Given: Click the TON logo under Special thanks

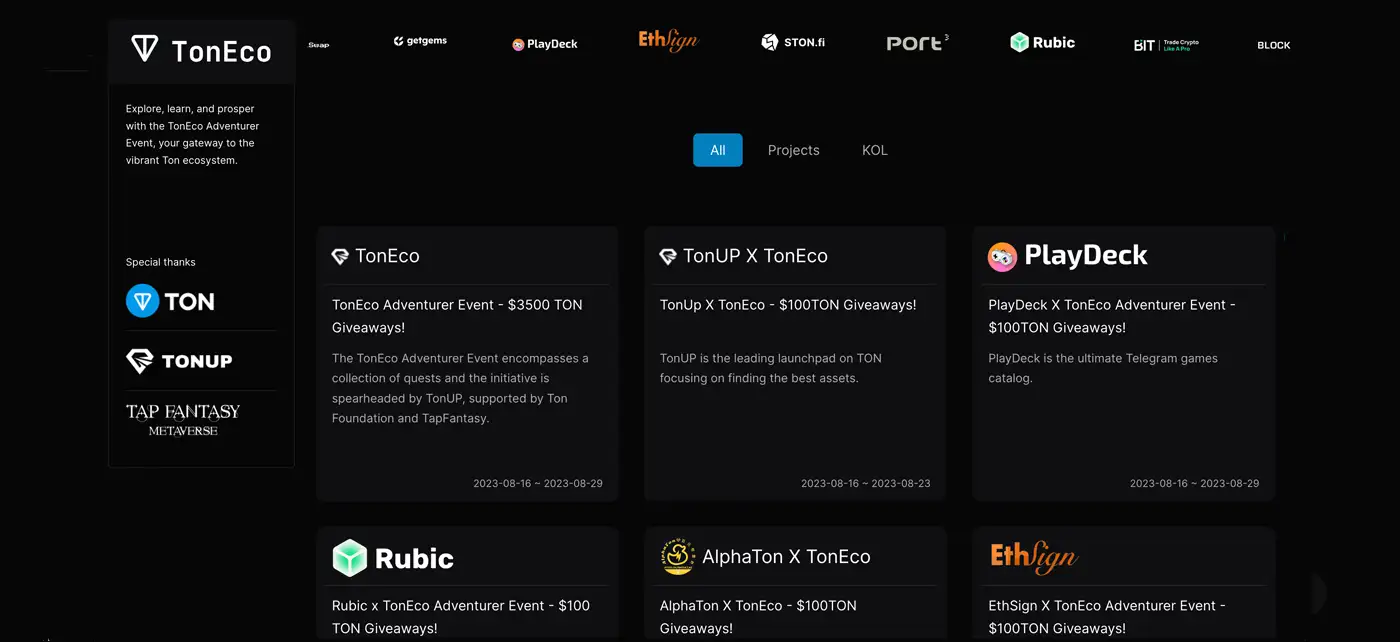Looking at the screenshot, I should (170, 301).
